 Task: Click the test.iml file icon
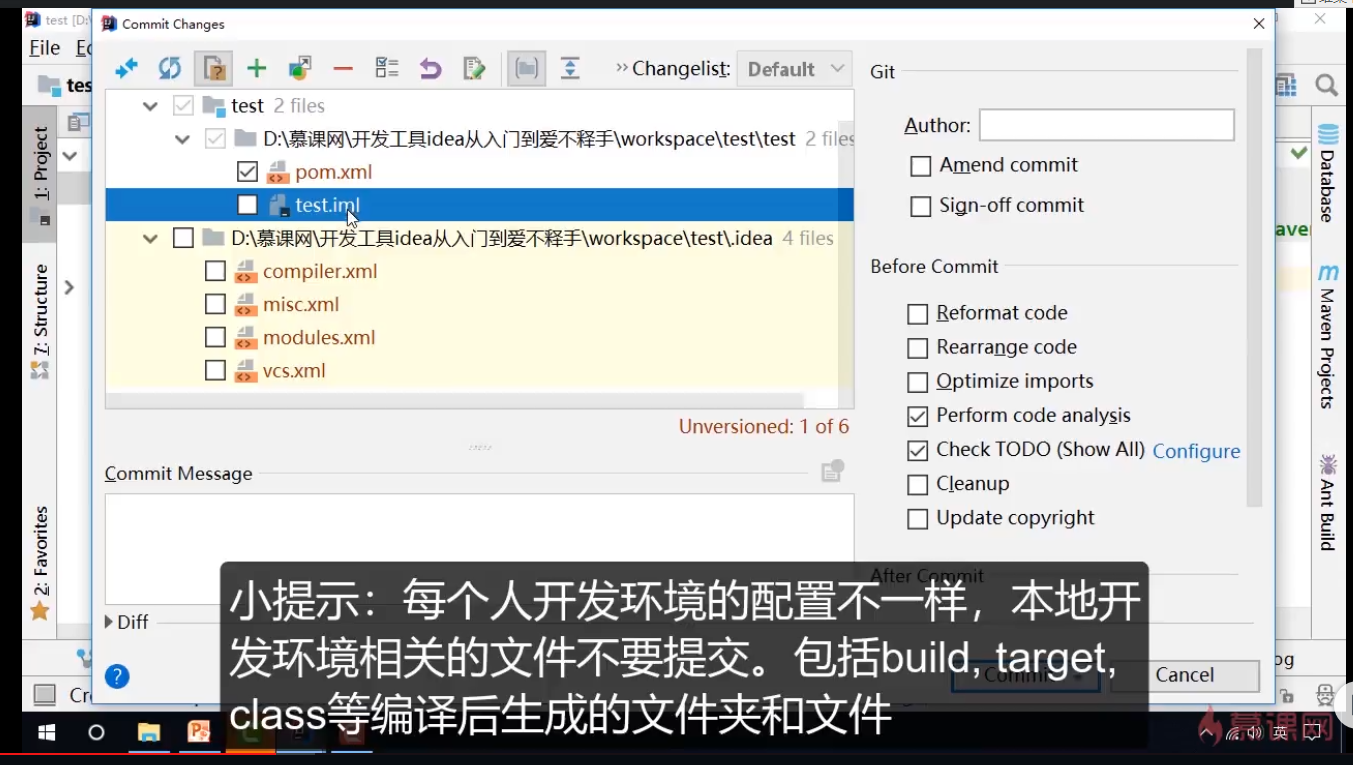279,205
